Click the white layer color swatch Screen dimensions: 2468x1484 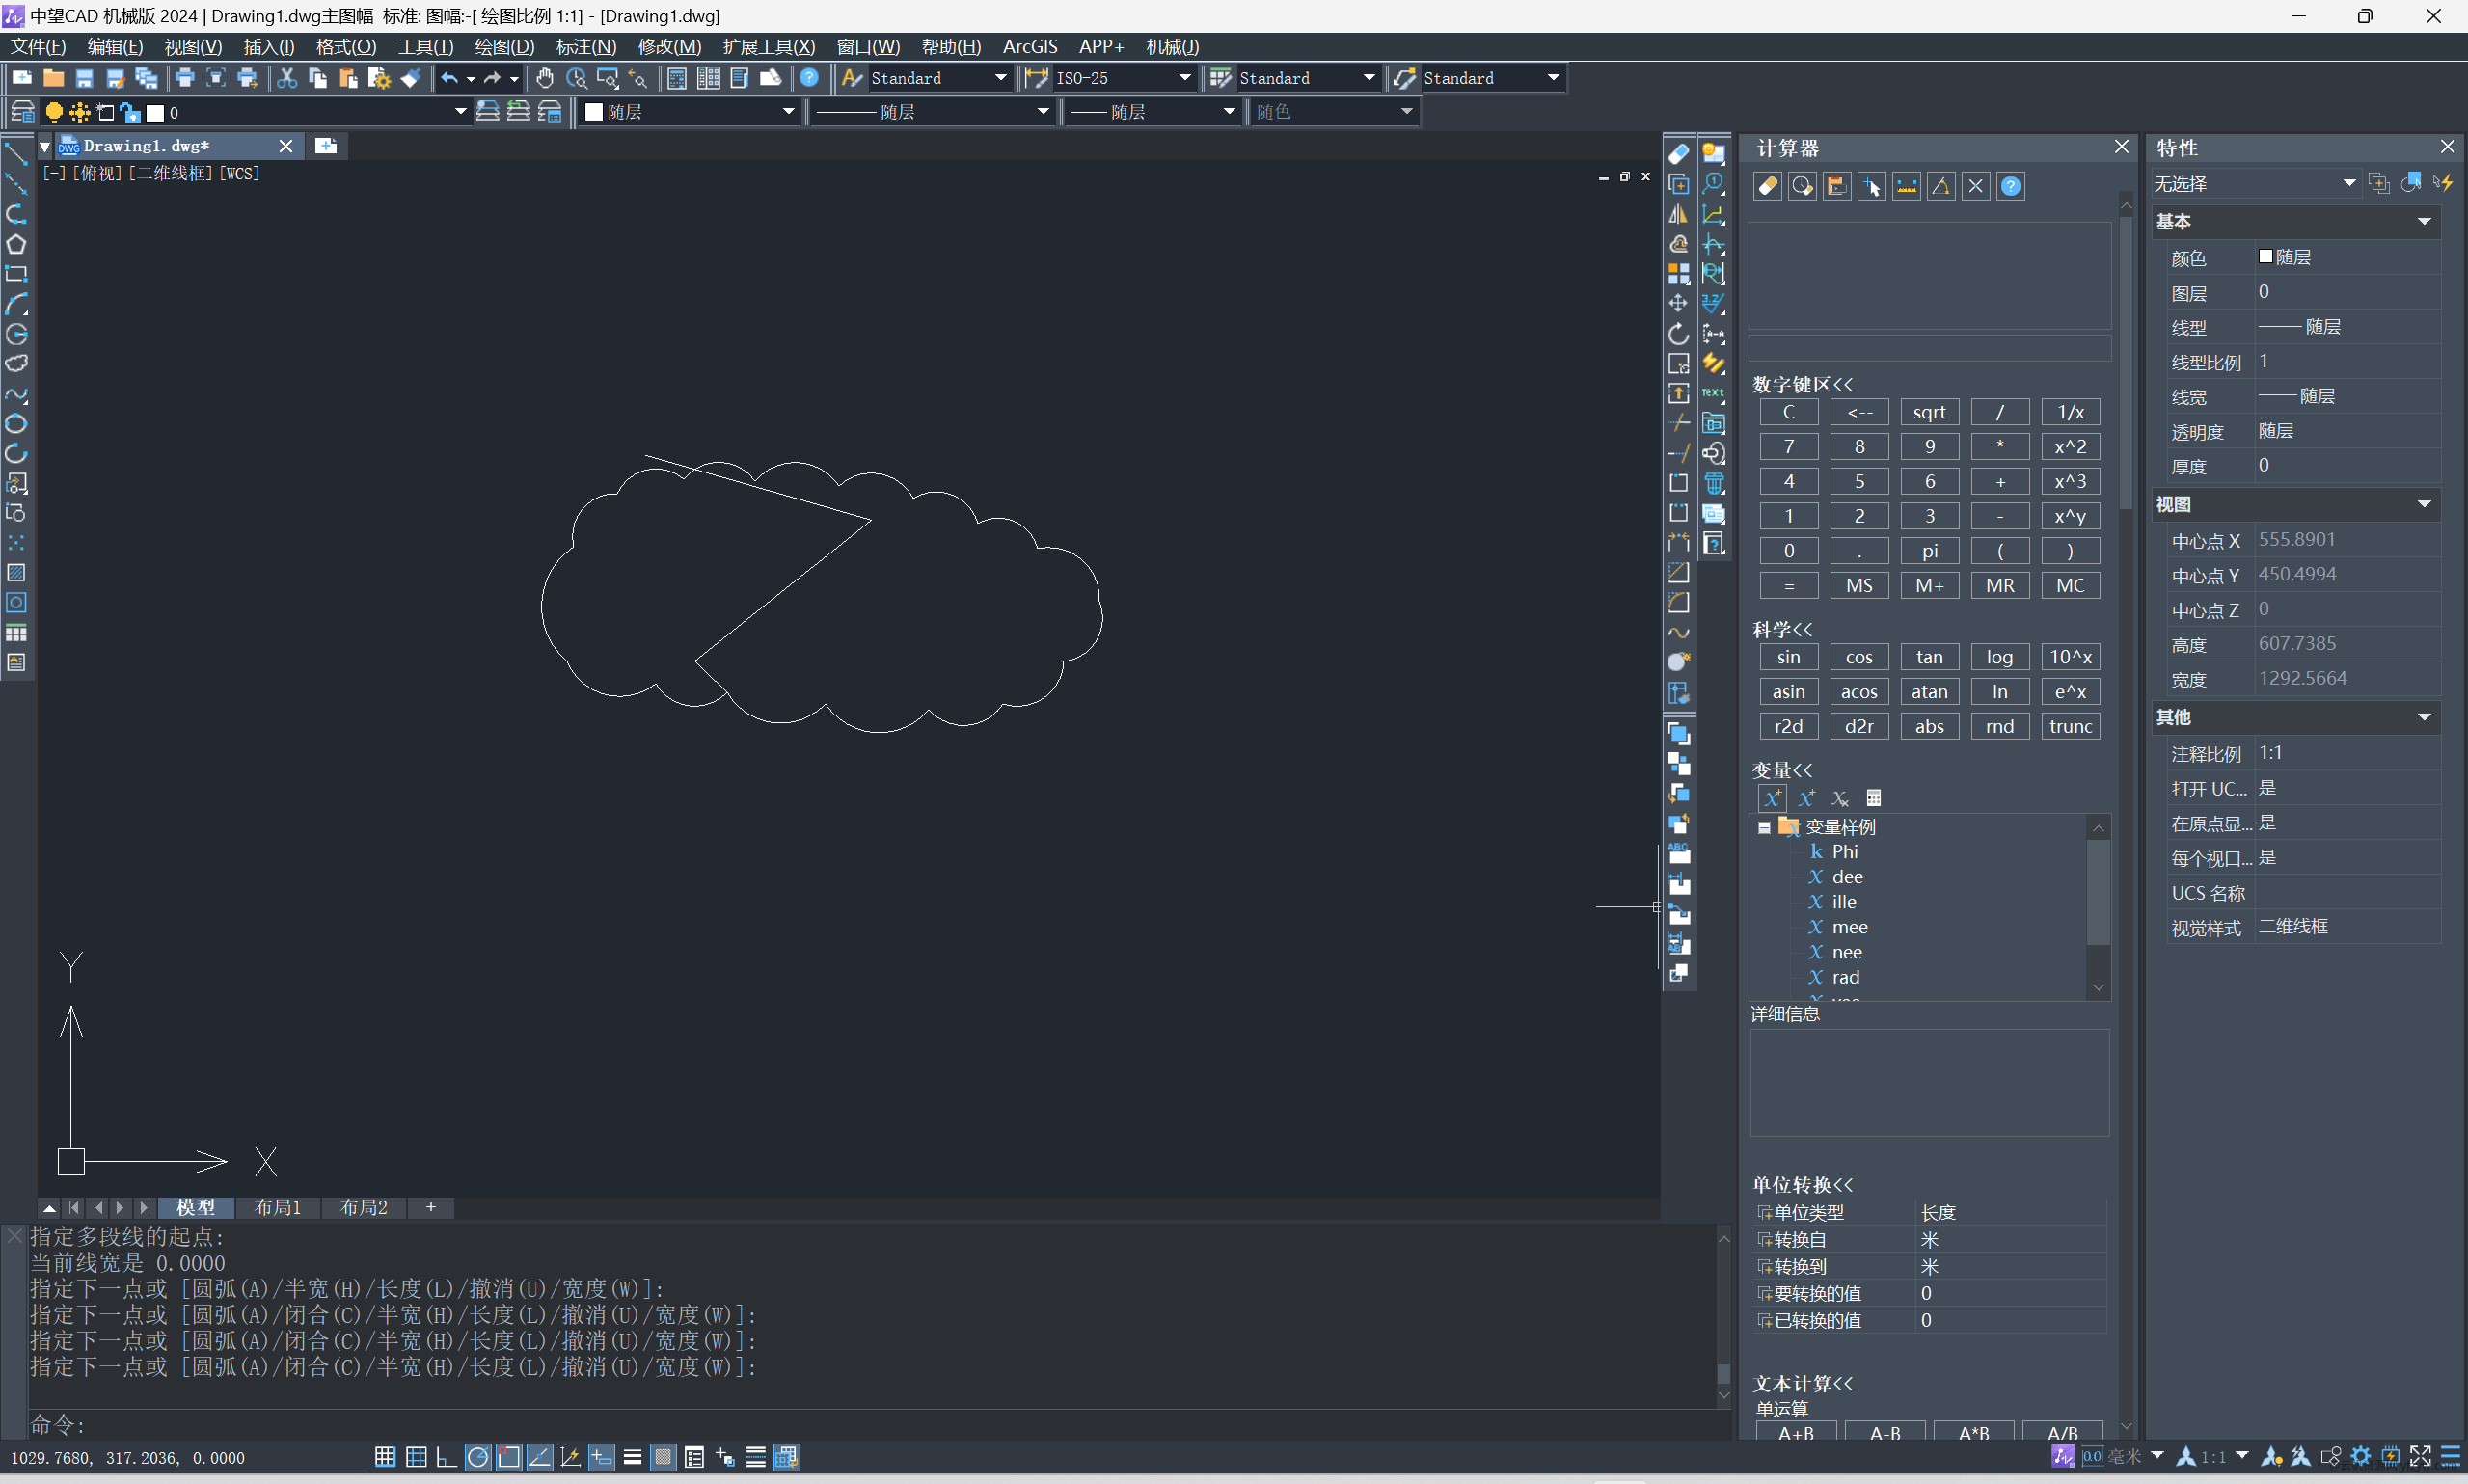(155, 113)
